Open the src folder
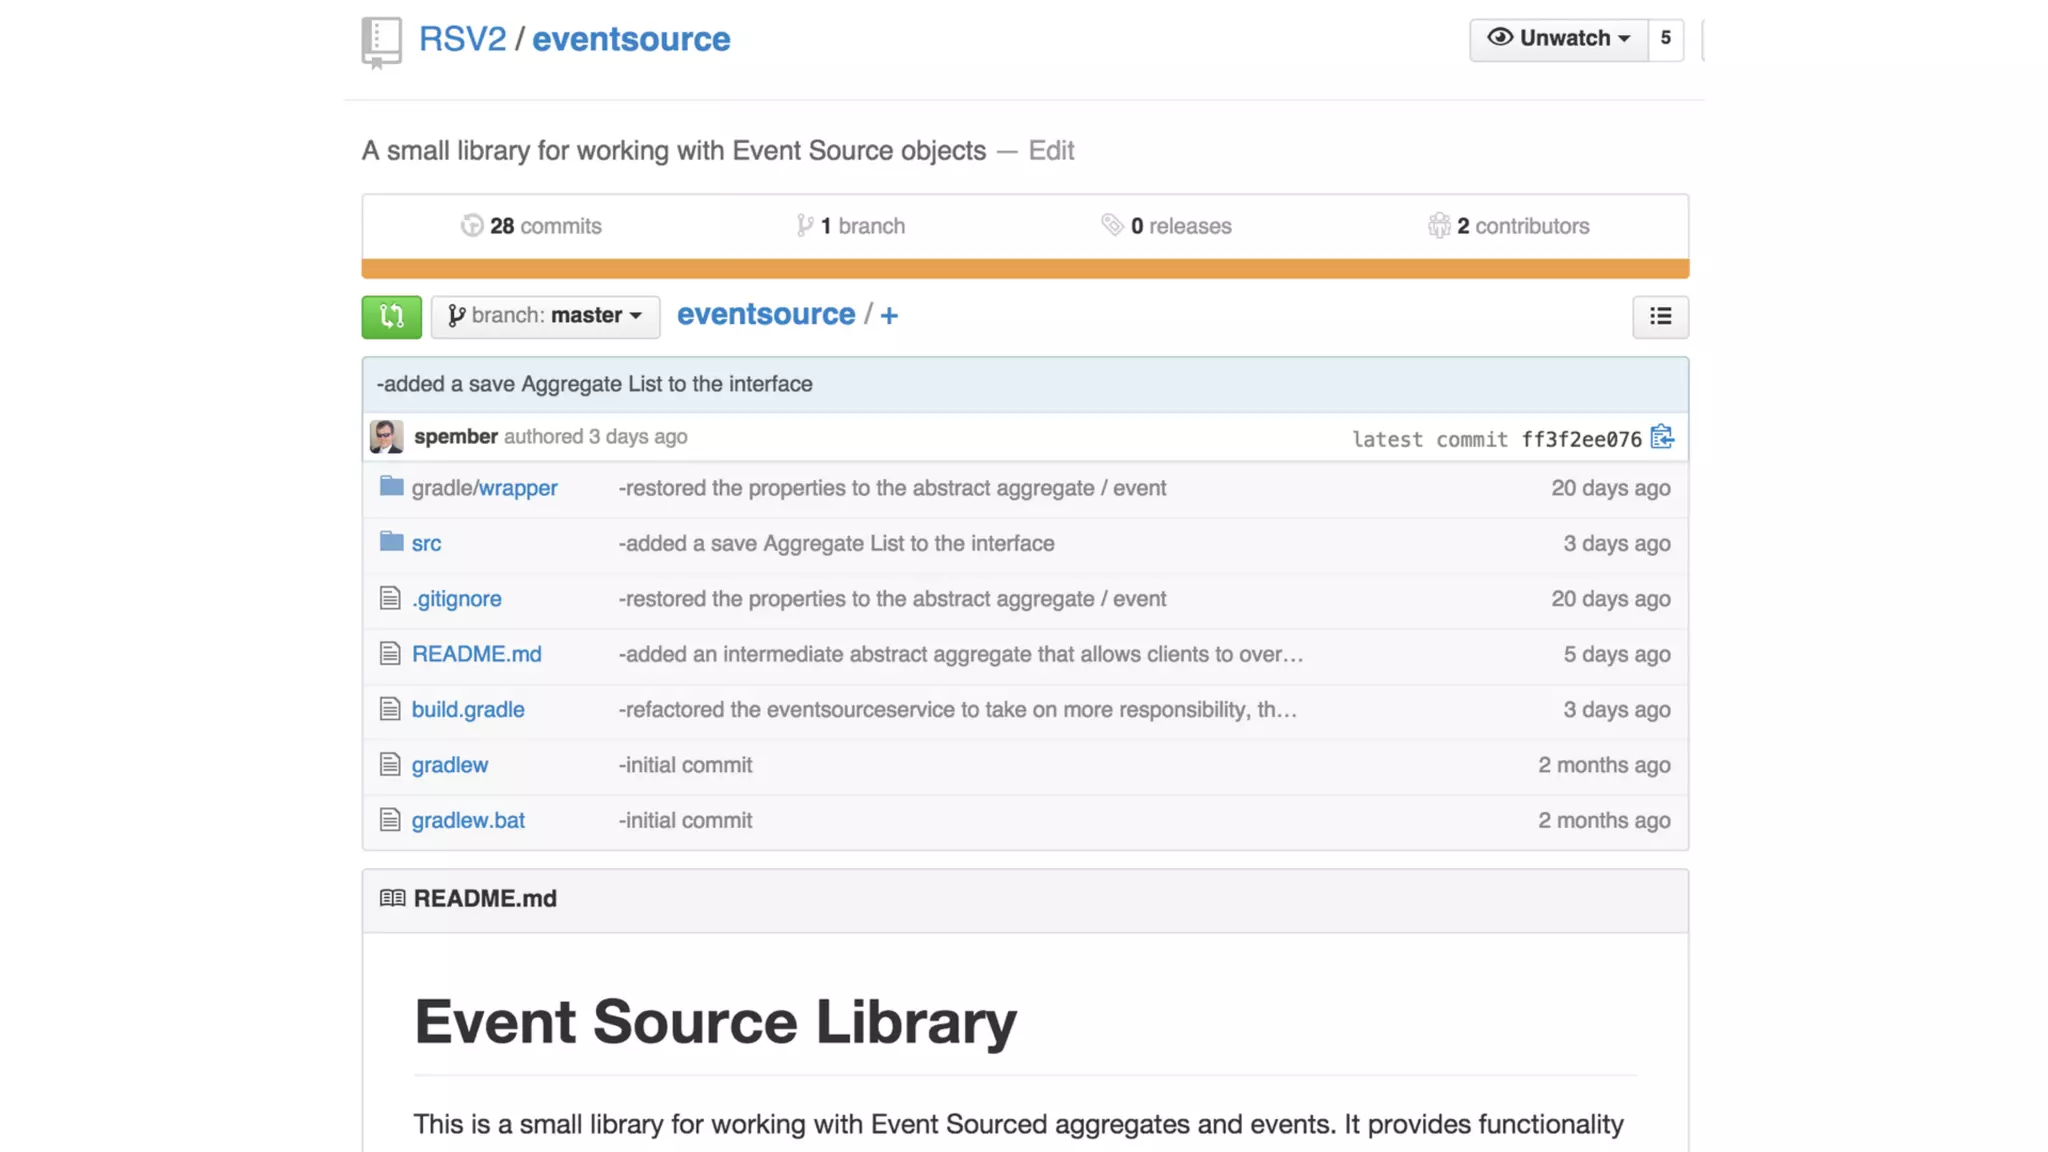2048x1152 pixels. pyautogui.click(x=426, y=543)
